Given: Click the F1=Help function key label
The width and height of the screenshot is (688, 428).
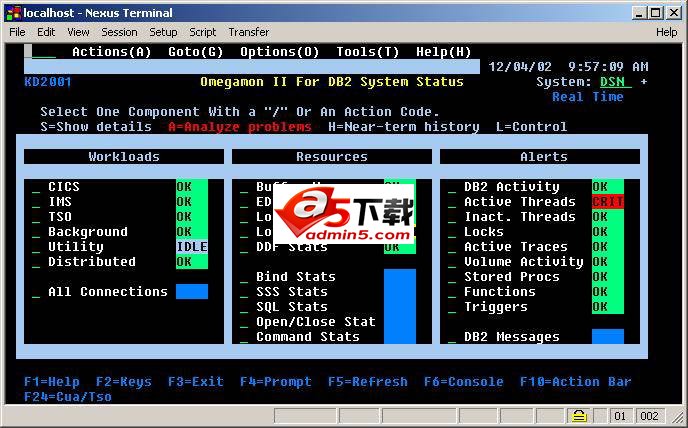Looking at the screenshot, I should [x=52, y=382].
